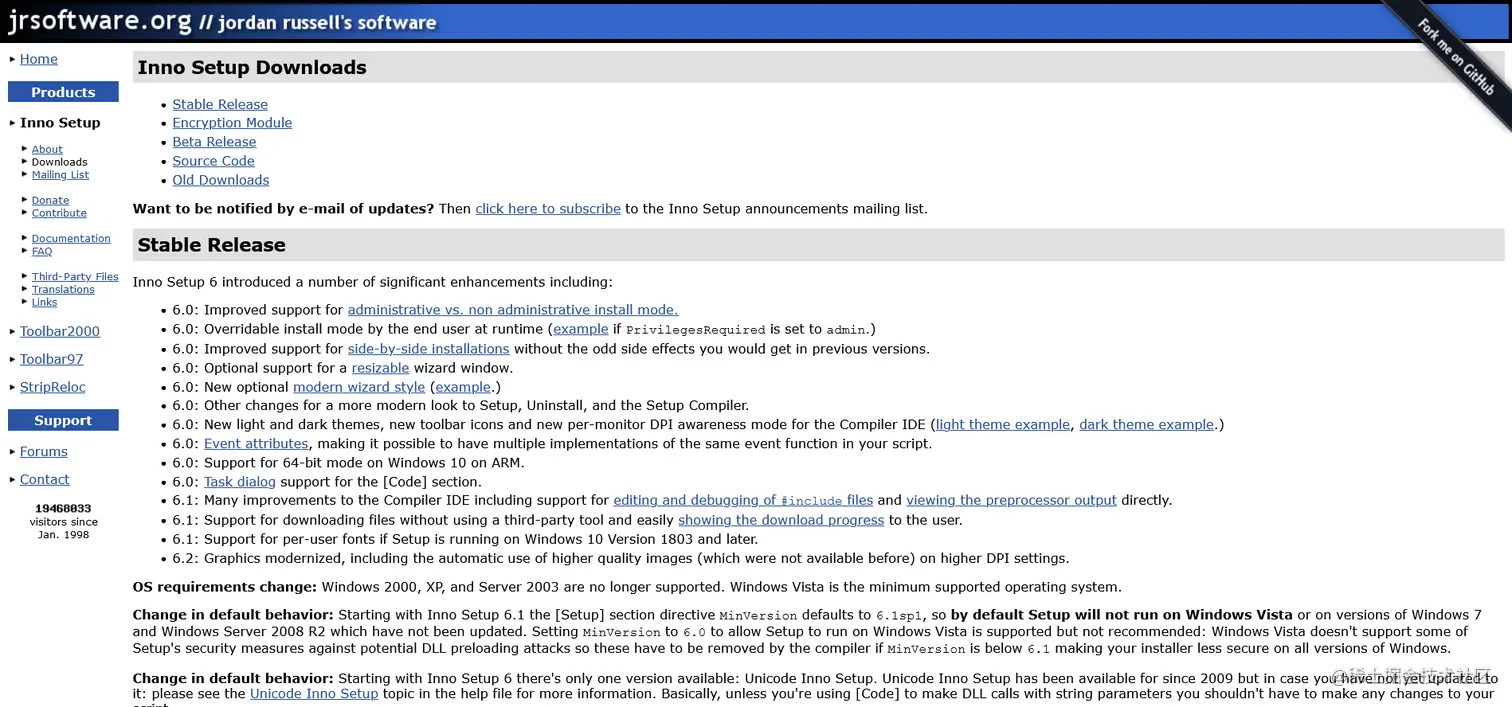Click the visitor counter 19468033
Image resolution: width=1512 pixels, height=707 pixels.
click(x=63, y=509)
